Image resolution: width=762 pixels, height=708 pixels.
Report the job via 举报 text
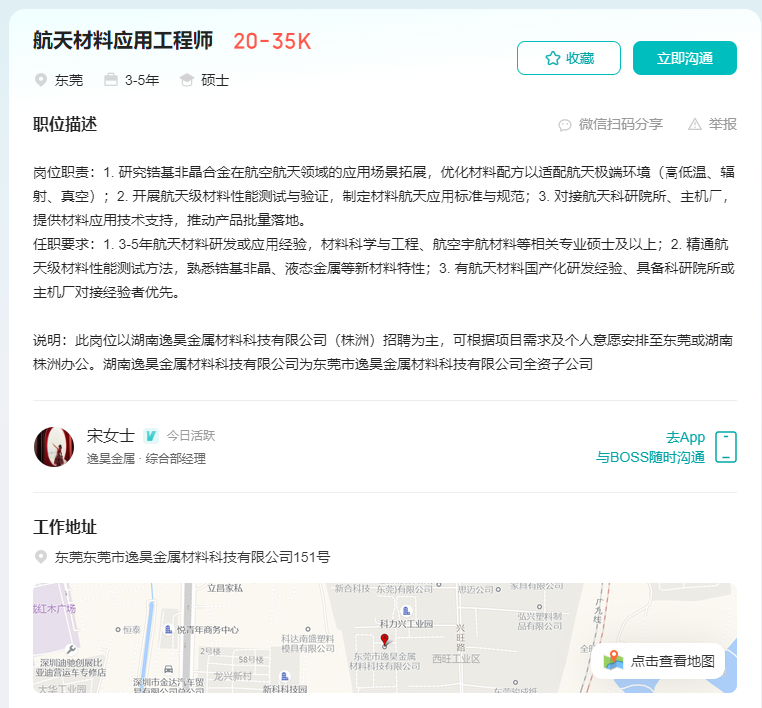[722, 124]
